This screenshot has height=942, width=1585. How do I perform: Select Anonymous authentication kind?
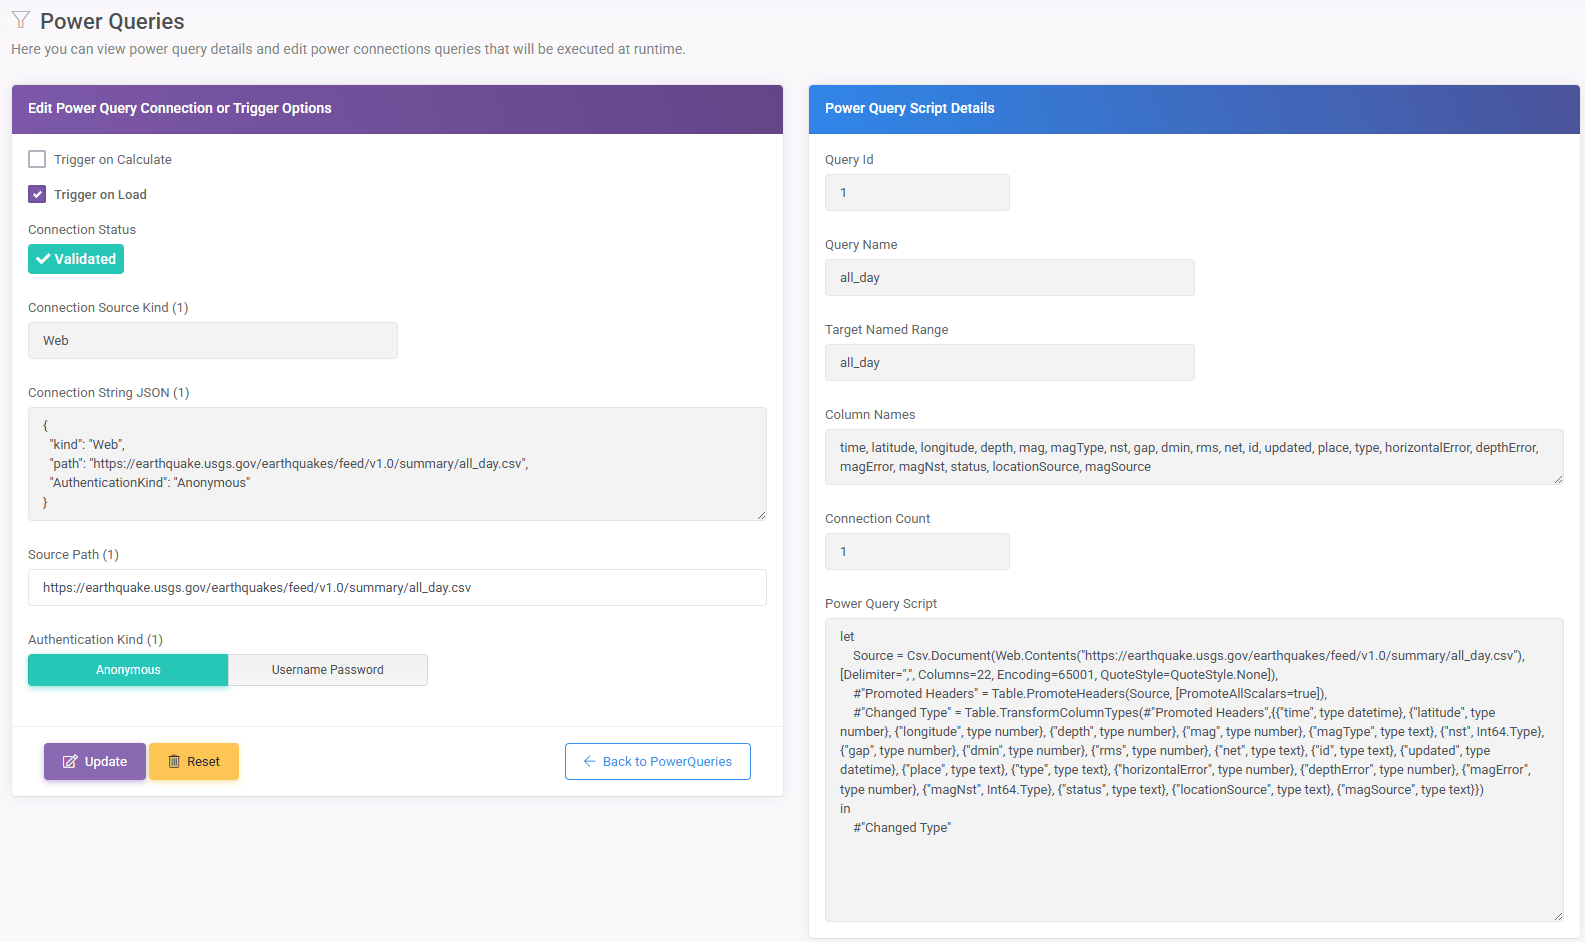(x=128, y=670)
